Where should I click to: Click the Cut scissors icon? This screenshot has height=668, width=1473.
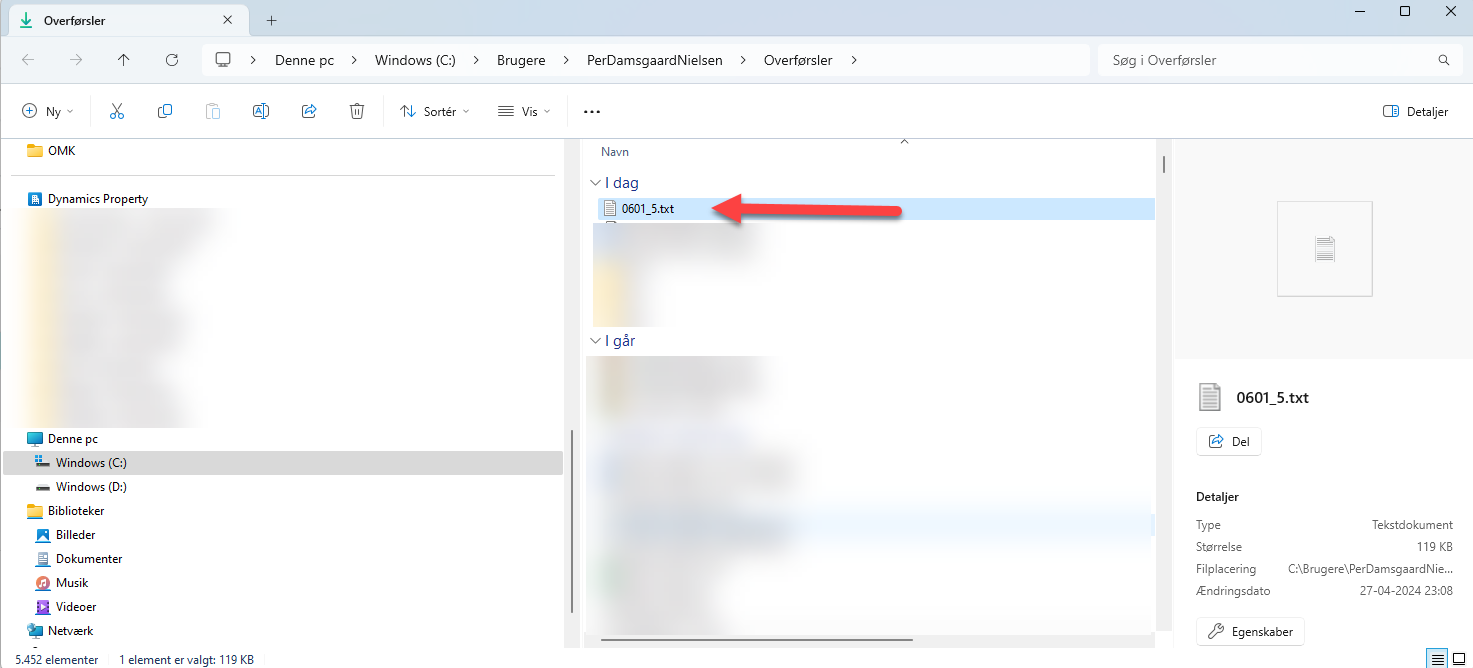(x=117, y=112)
